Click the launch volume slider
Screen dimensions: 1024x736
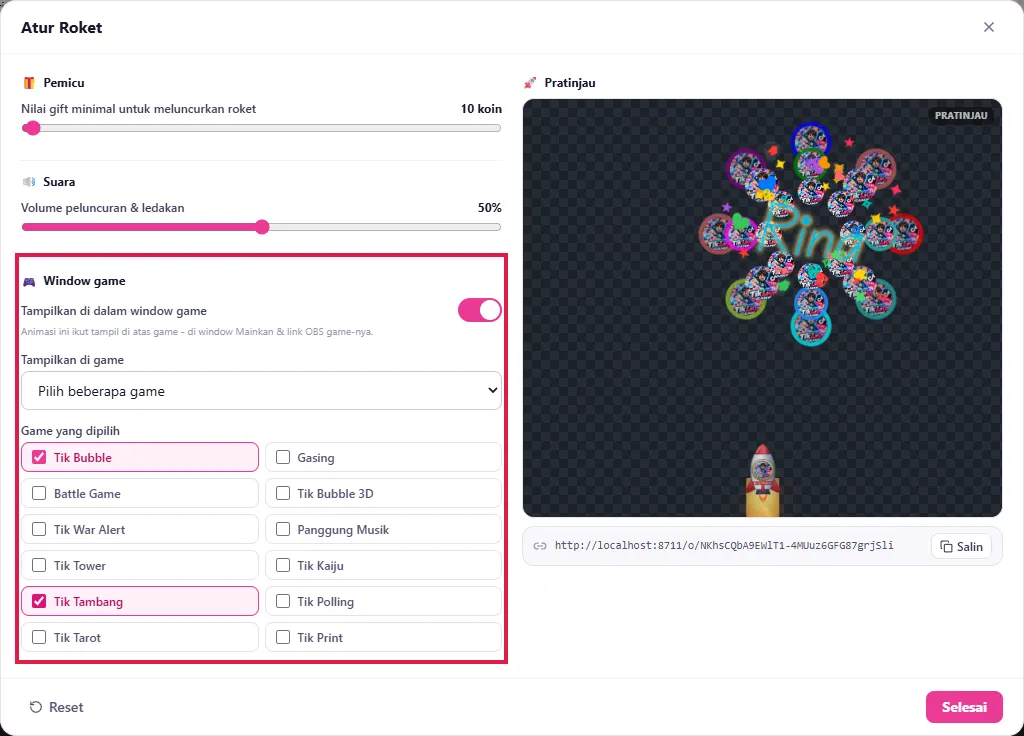[261, 227]
